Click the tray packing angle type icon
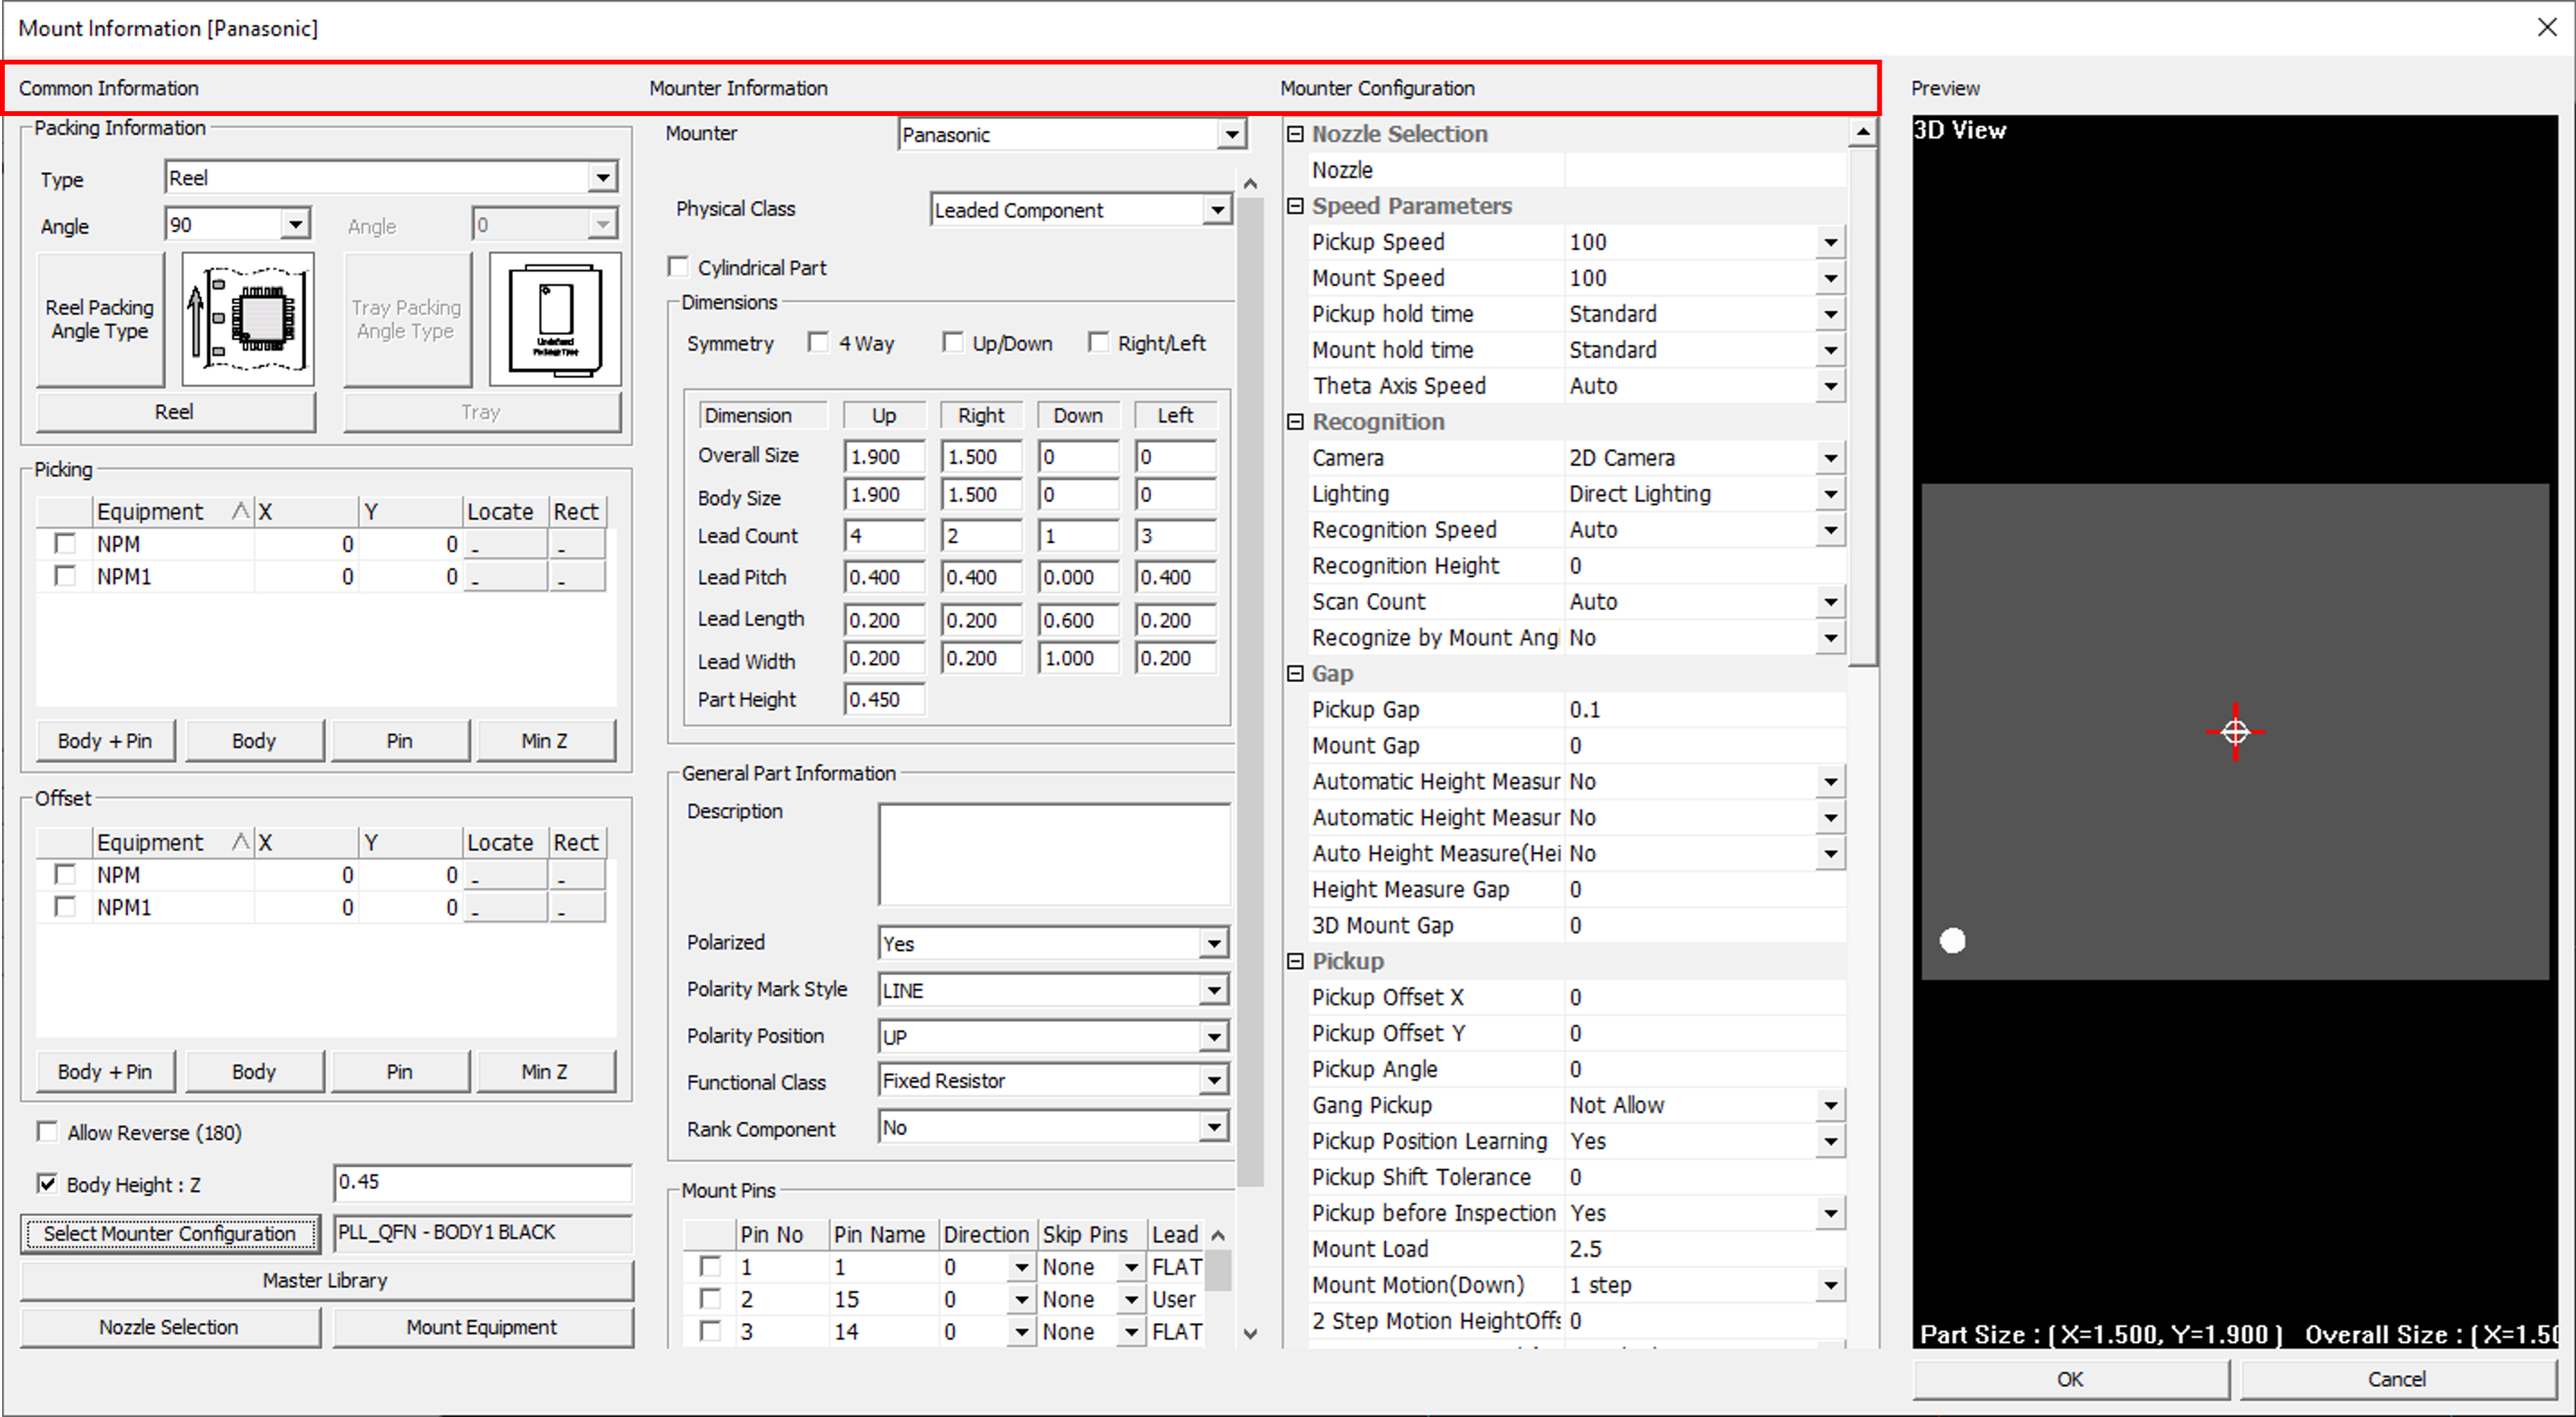Image resolution: width=2576 pixels, height=1417 pixels. tap(555, 319)
